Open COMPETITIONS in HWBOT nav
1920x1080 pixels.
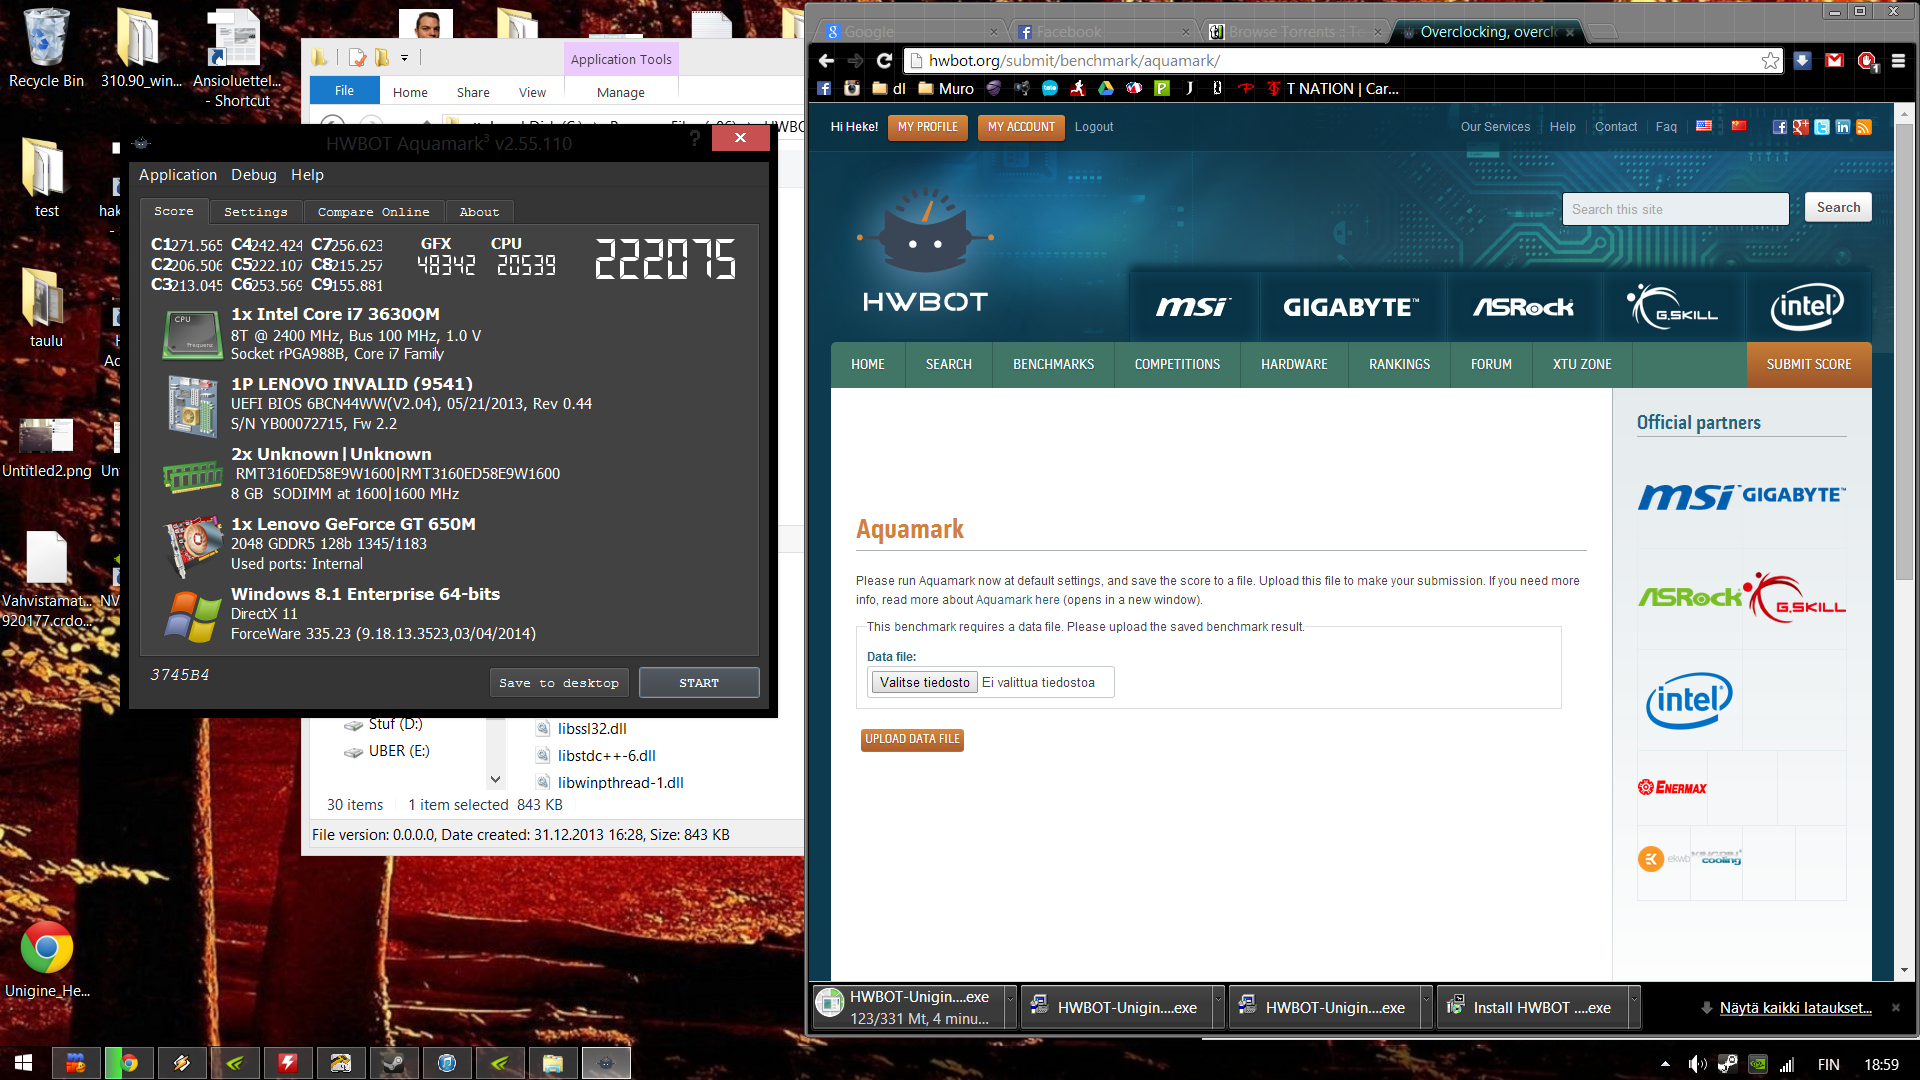pos(1177,365)
